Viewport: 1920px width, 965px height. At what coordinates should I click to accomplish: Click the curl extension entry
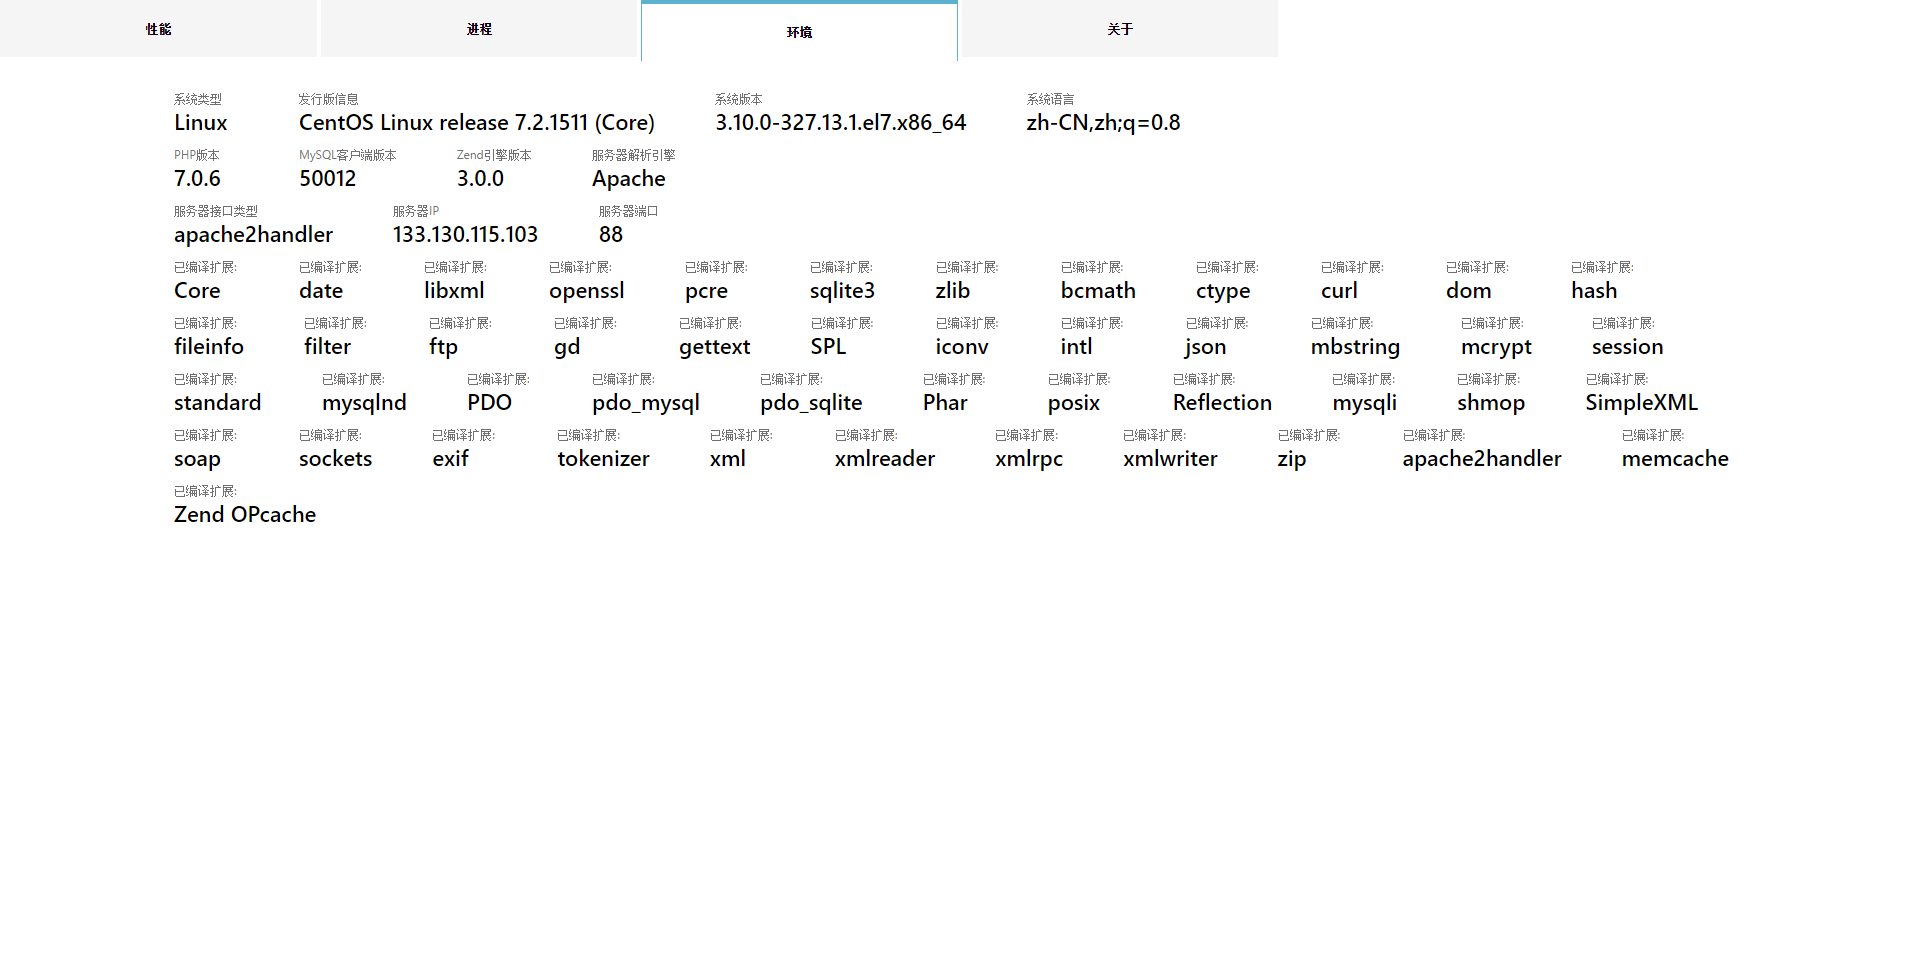pos(1339,291)
